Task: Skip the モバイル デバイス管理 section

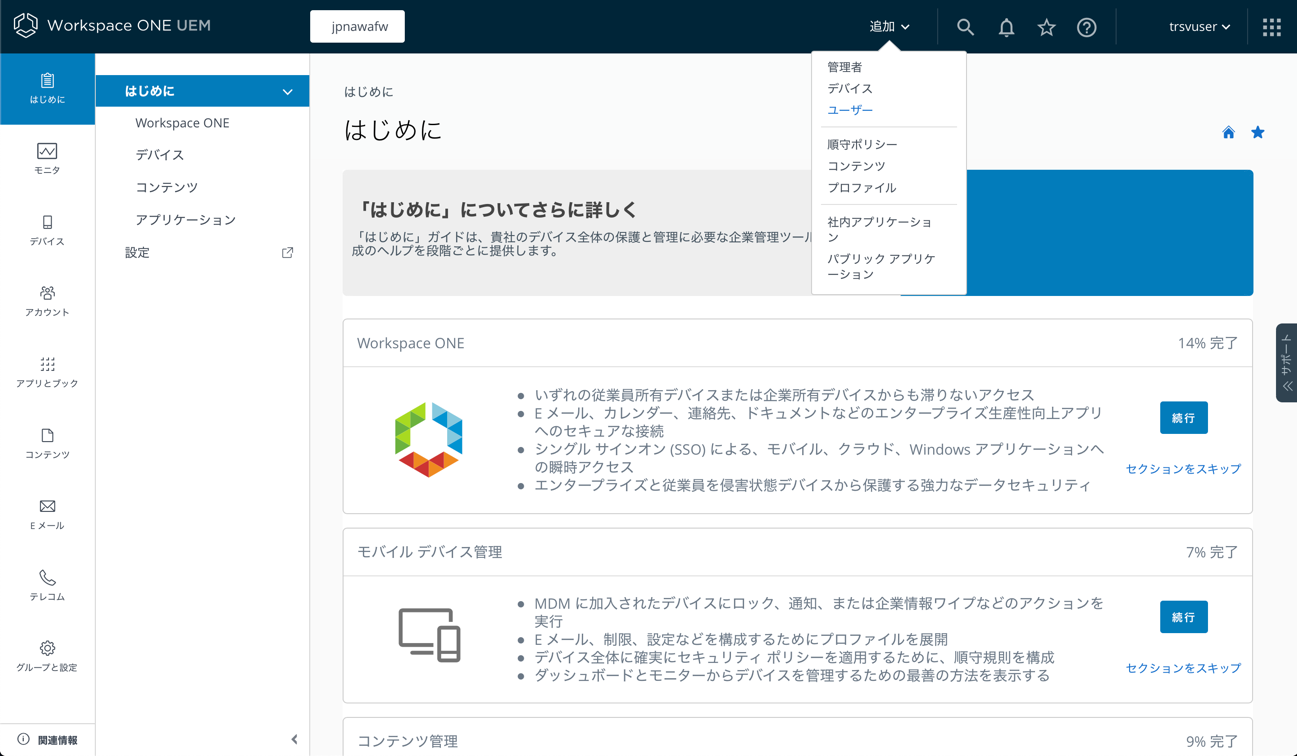Action: coord(1183,668)
